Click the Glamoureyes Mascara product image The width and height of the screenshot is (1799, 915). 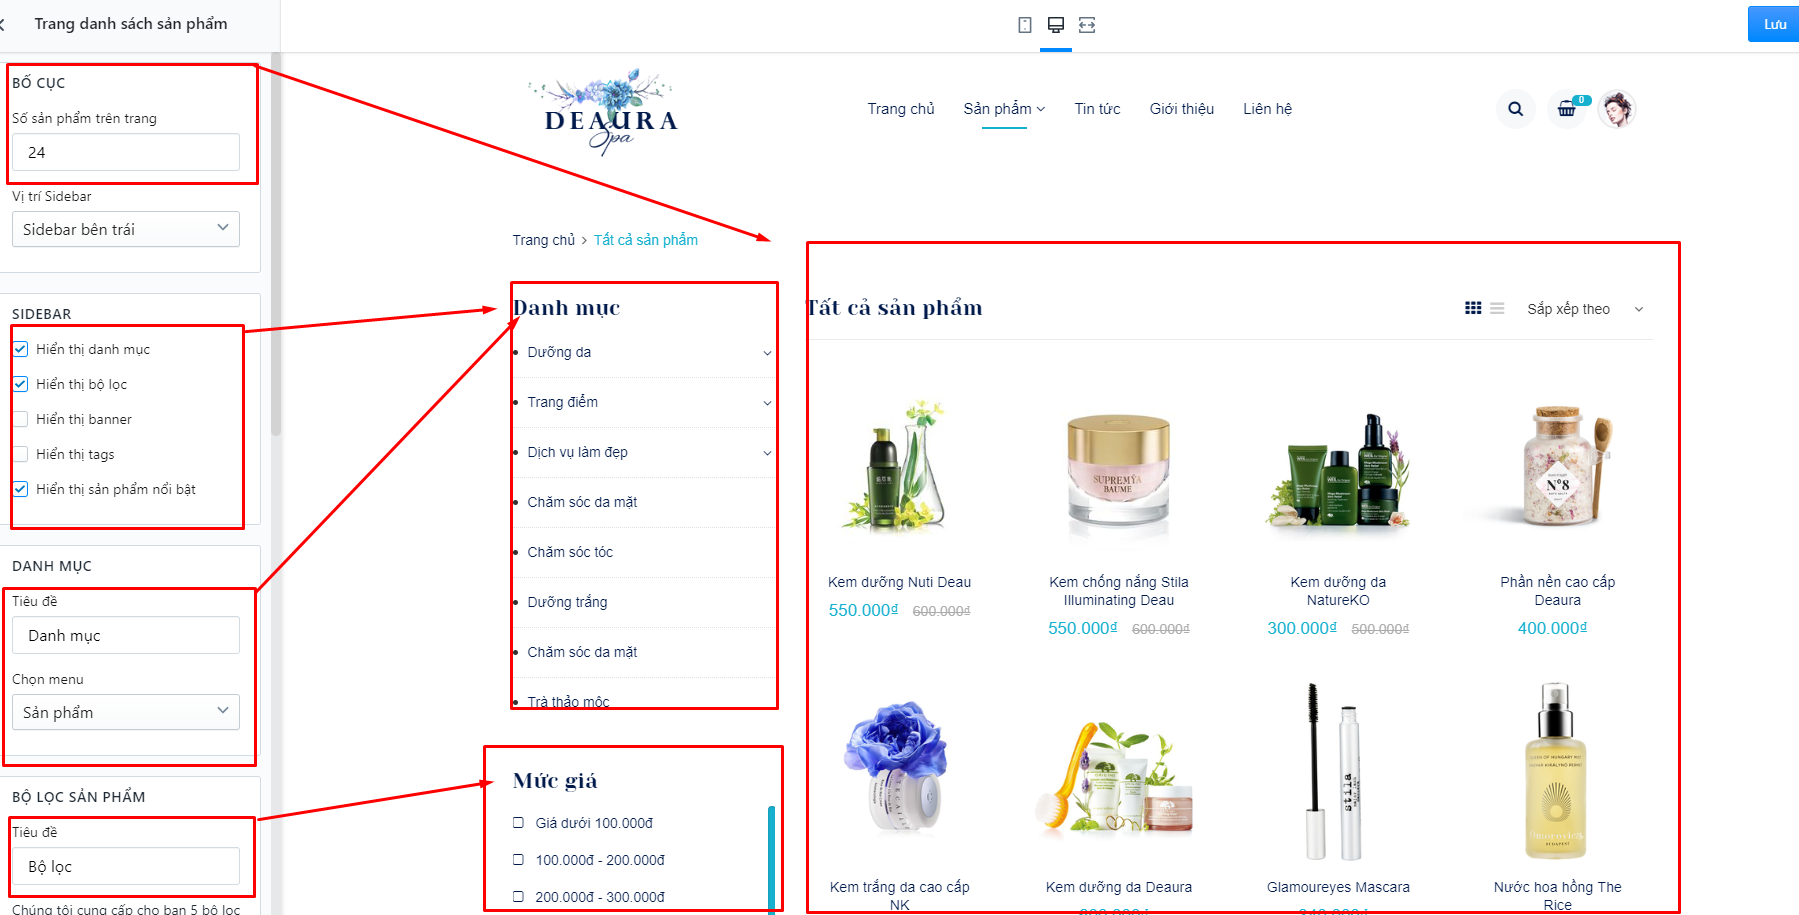pos(1334,771)
